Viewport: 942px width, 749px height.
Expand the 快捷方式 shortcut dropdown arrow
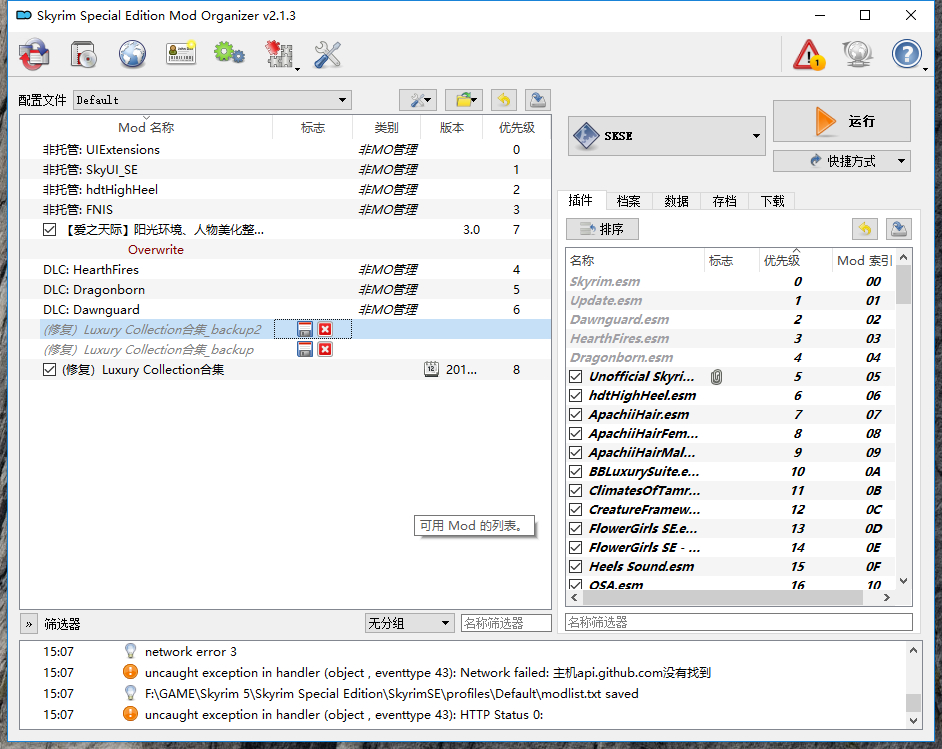click(x=901, y=161)
